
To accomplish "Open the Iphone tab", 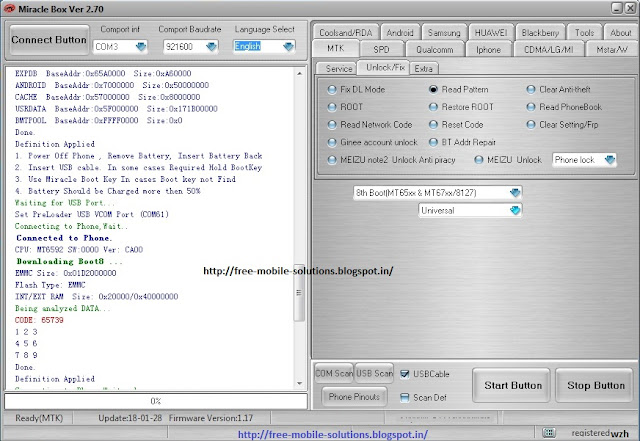I will coord(488,49).
